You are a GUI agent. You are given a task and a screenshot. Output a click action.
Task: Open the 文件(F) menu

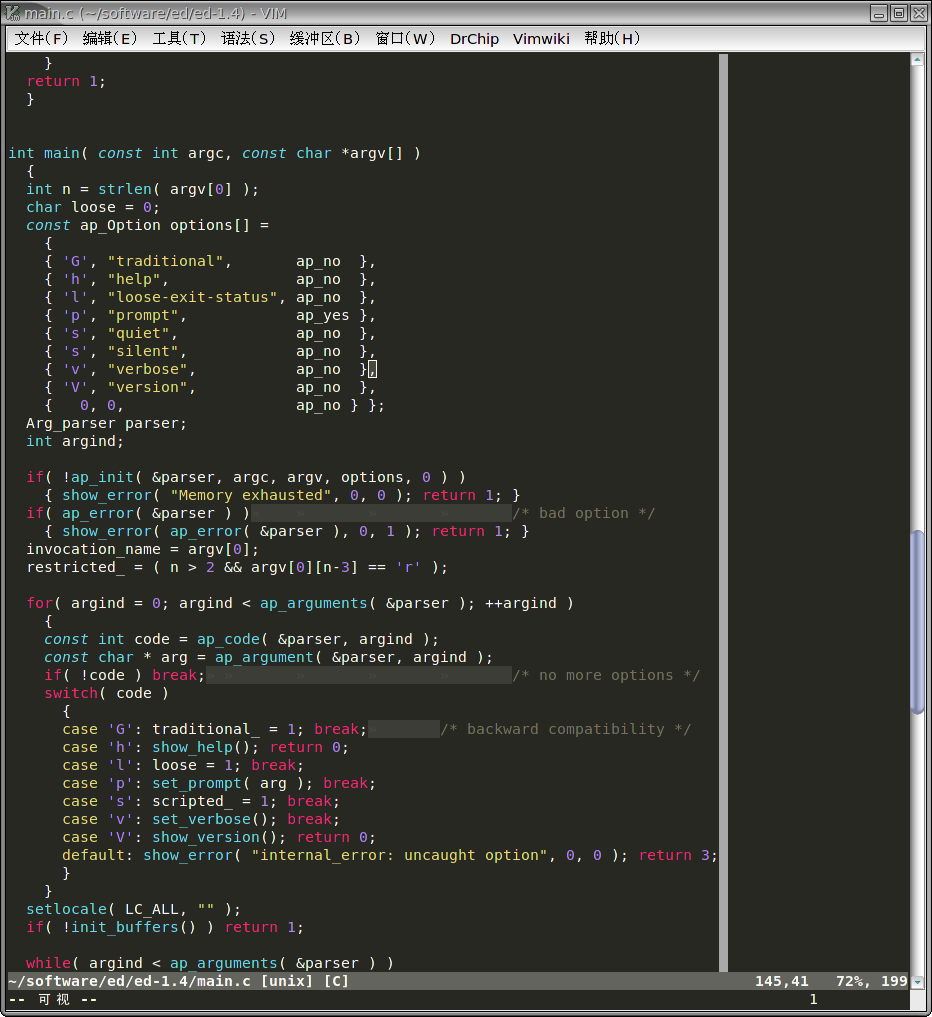[x=41, y=39]
